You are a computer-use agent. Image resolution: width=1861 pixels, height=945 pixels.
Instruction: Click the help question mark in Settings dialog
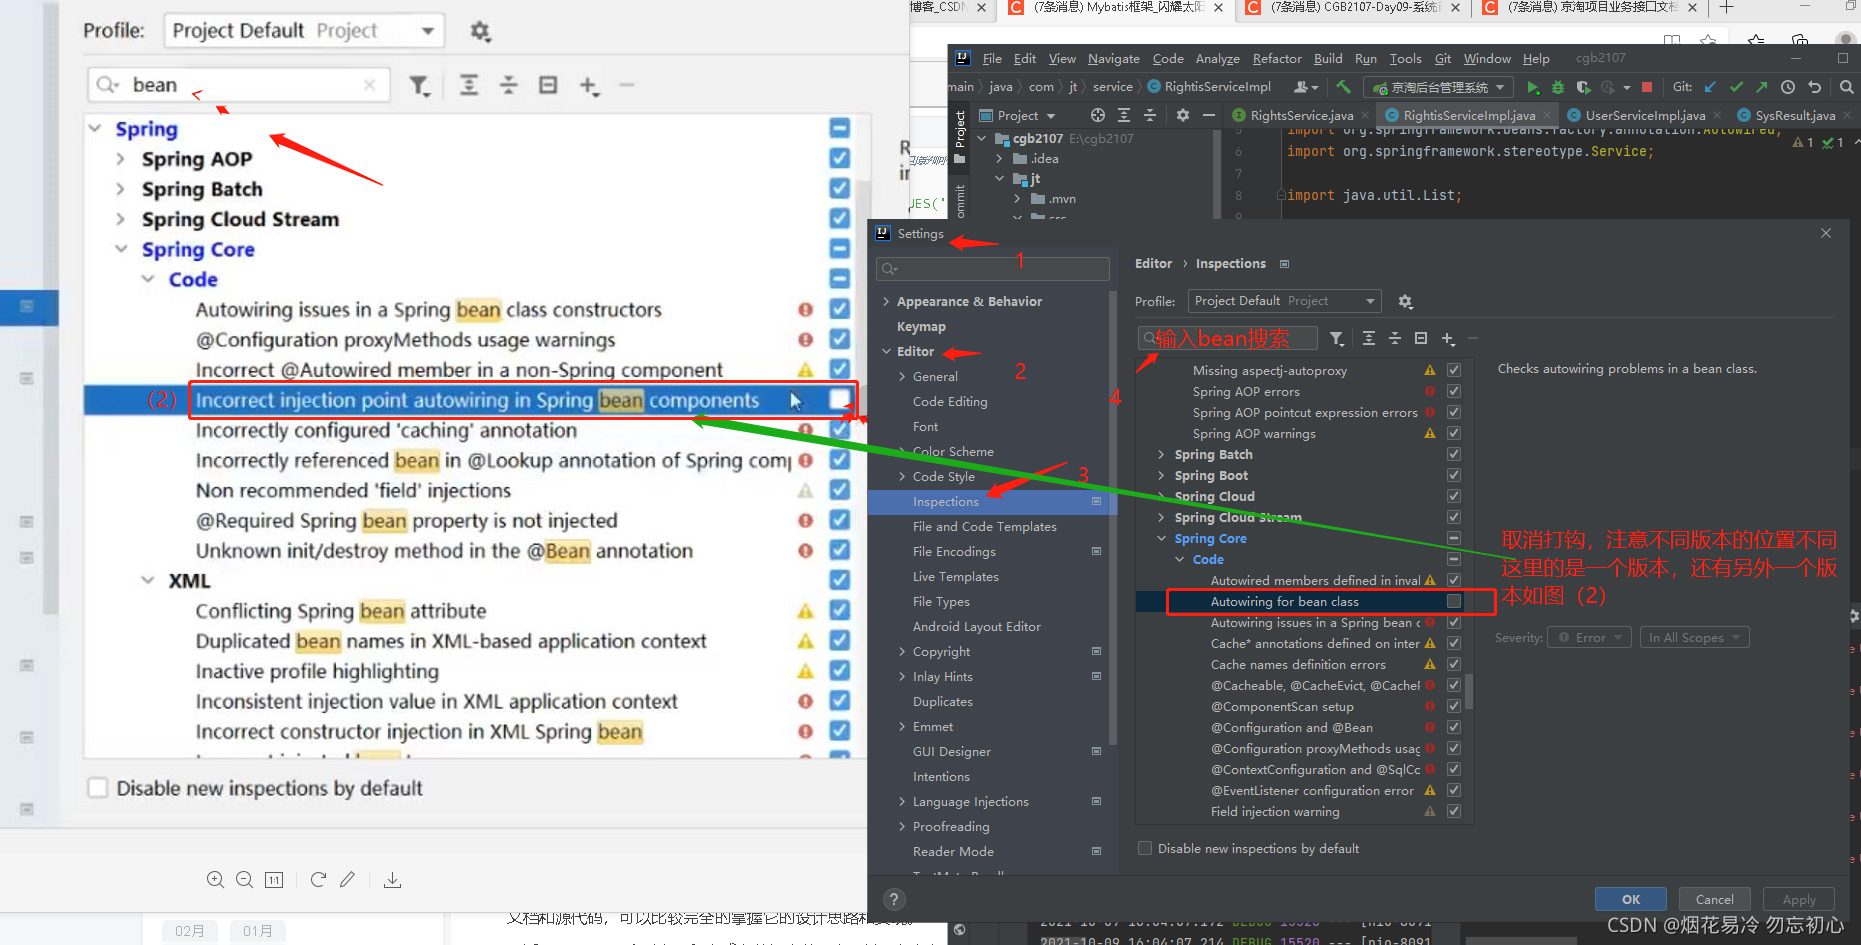(895, 899)
